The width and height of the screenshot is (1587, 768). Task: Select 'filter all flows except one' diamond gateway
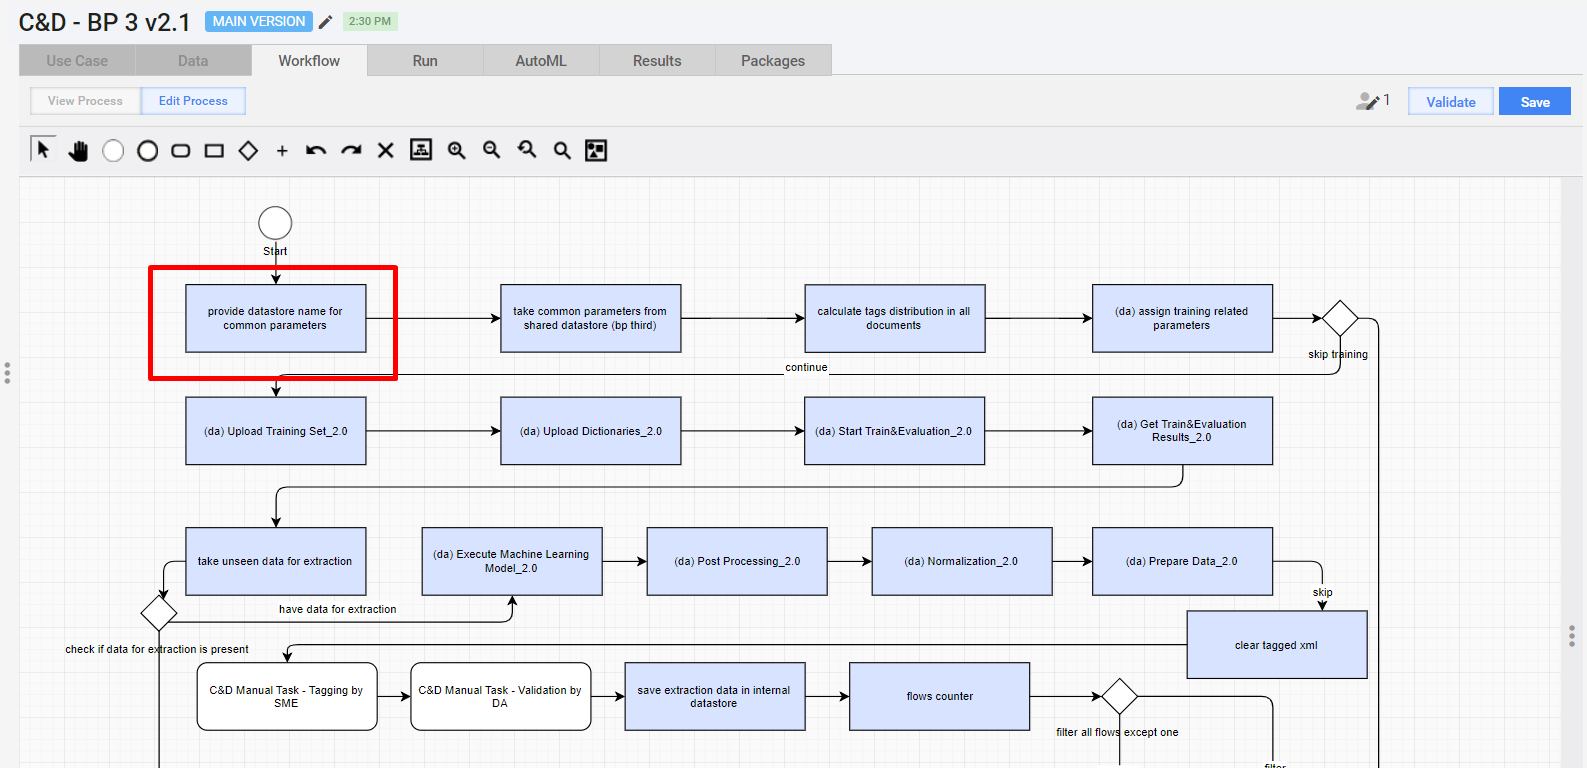(1119, 696)
